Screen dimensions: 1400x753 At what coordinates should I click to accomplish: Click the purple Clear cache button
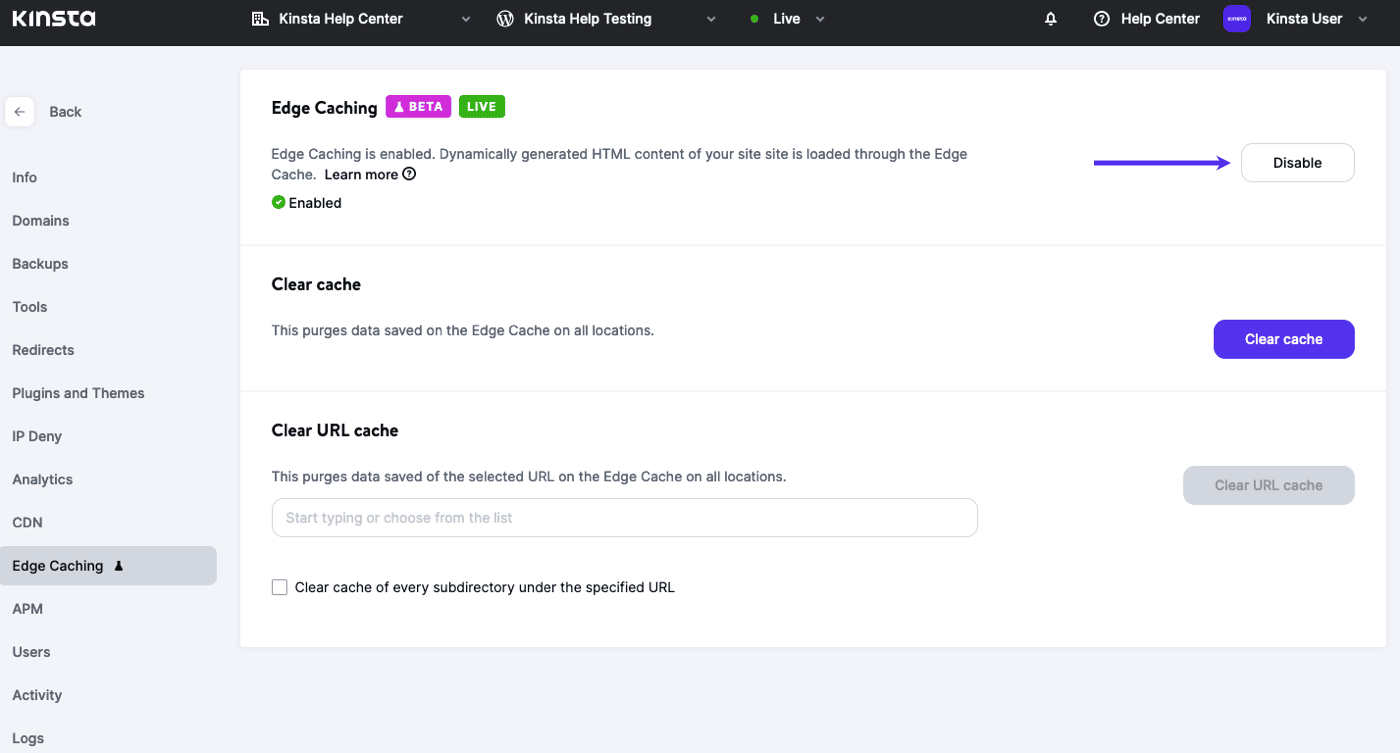[x=1284, y=339]
